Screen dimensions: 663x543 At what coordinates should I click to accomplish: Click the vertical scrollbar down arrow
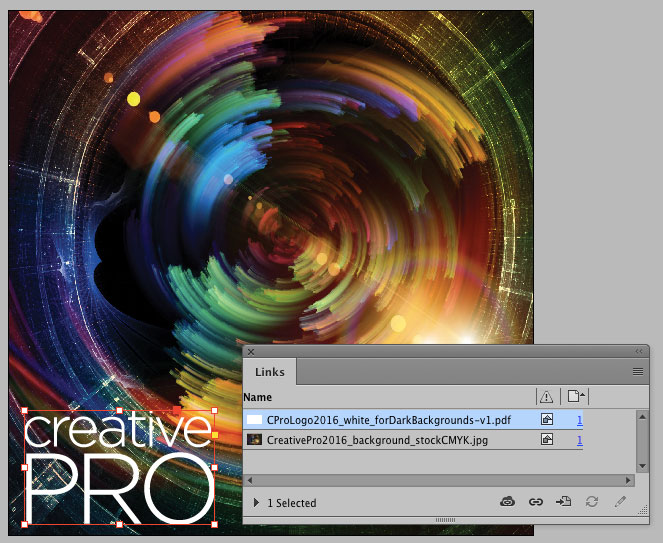click(x=642, y=466)
